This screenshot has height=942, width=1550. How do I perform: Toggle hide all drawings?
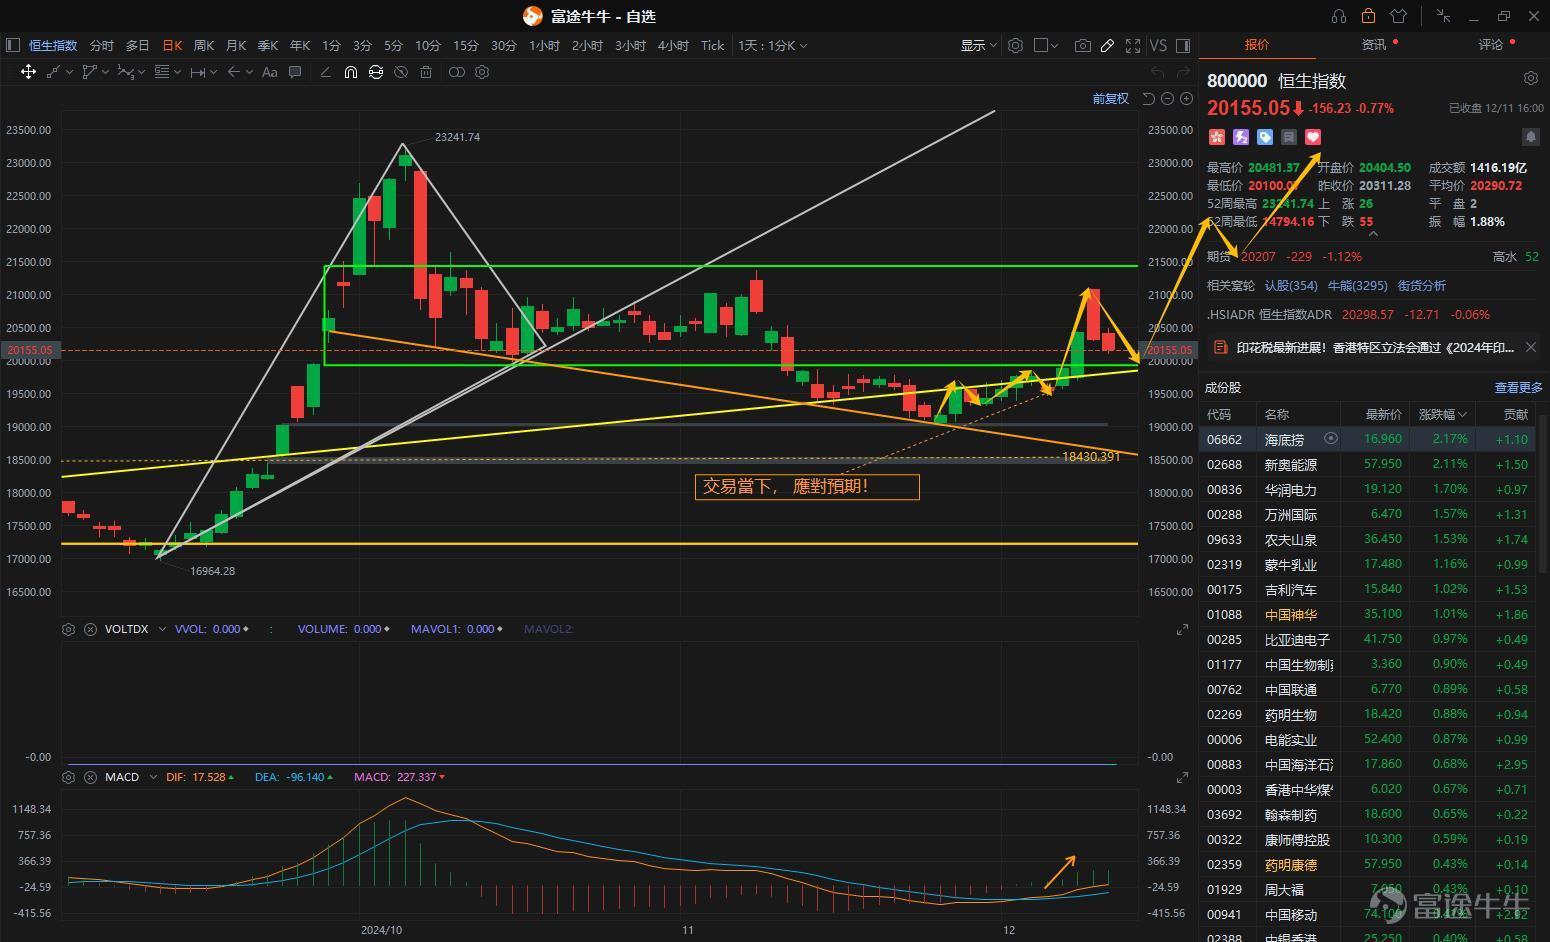400,72
